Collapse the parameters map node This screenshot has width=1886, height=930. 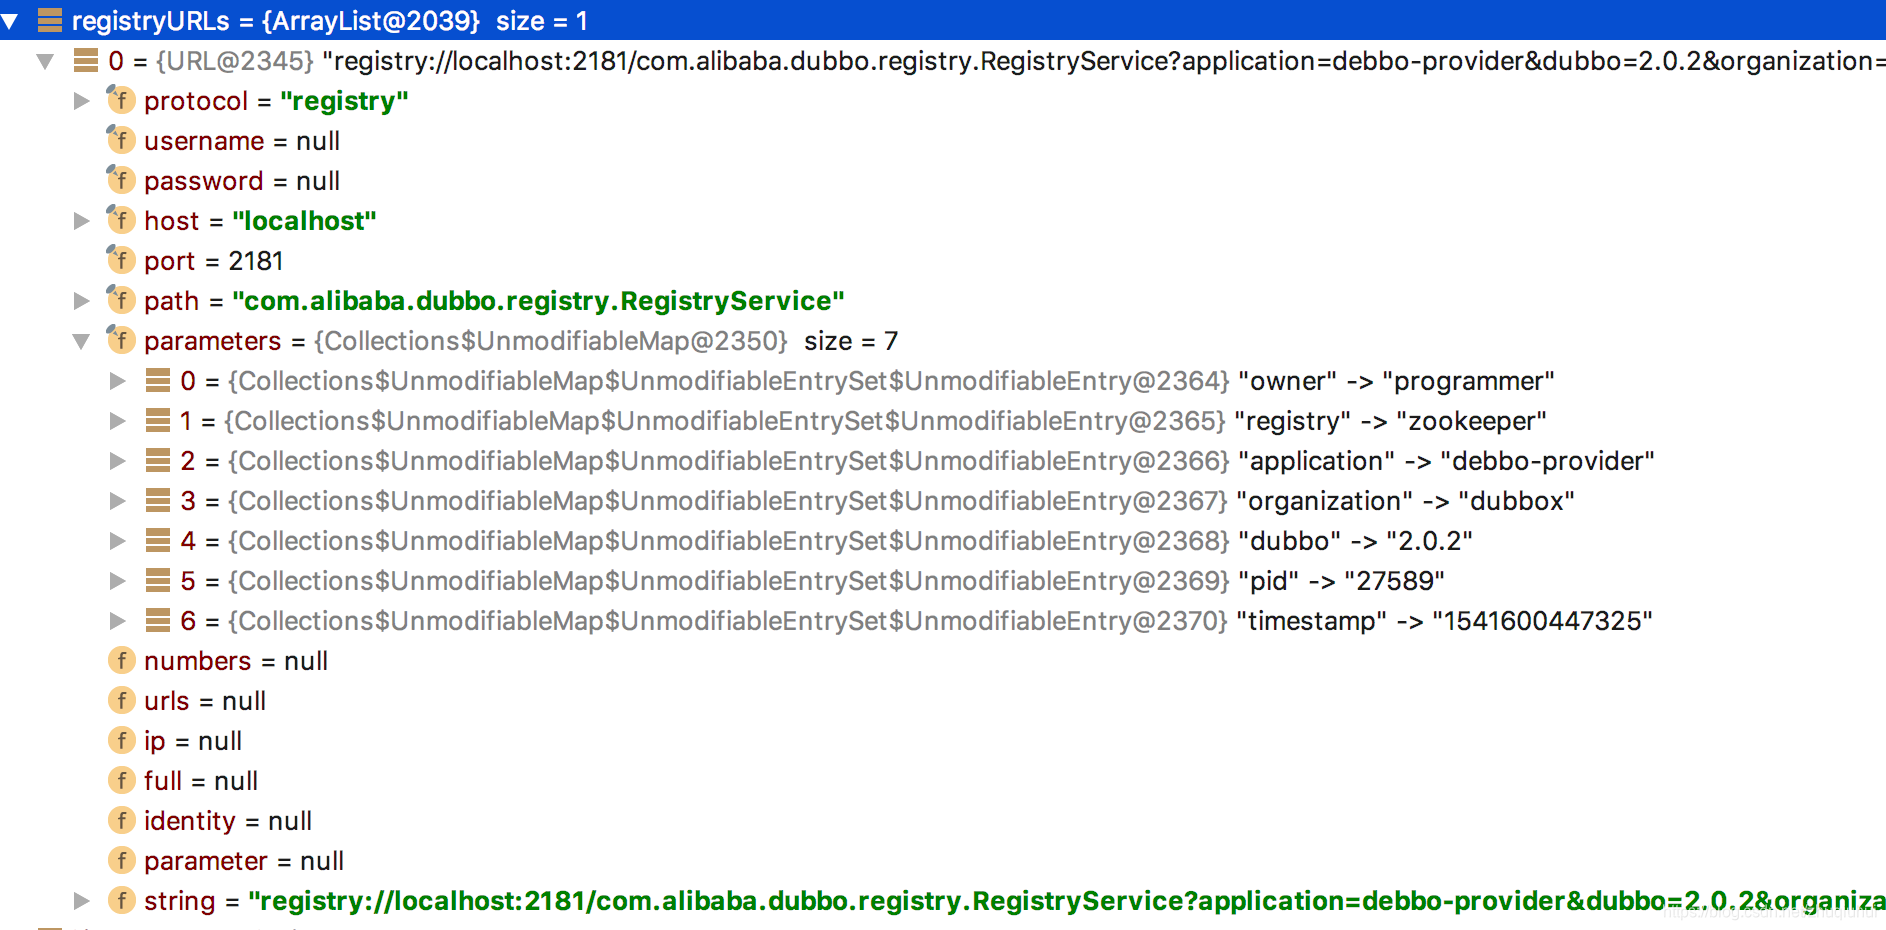tap(82, 341)
